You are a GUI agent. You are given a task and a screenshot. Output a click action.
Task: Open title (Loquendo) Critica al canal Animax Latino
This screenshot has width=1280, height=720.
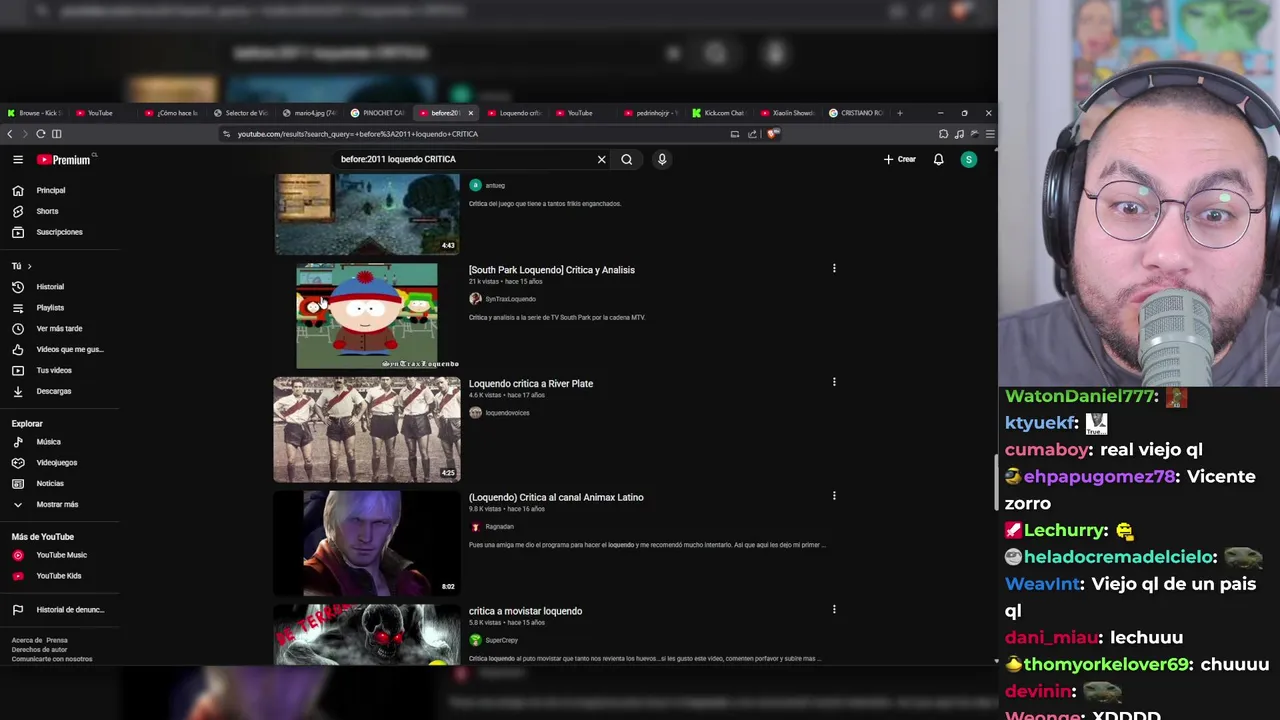[556, 497]
